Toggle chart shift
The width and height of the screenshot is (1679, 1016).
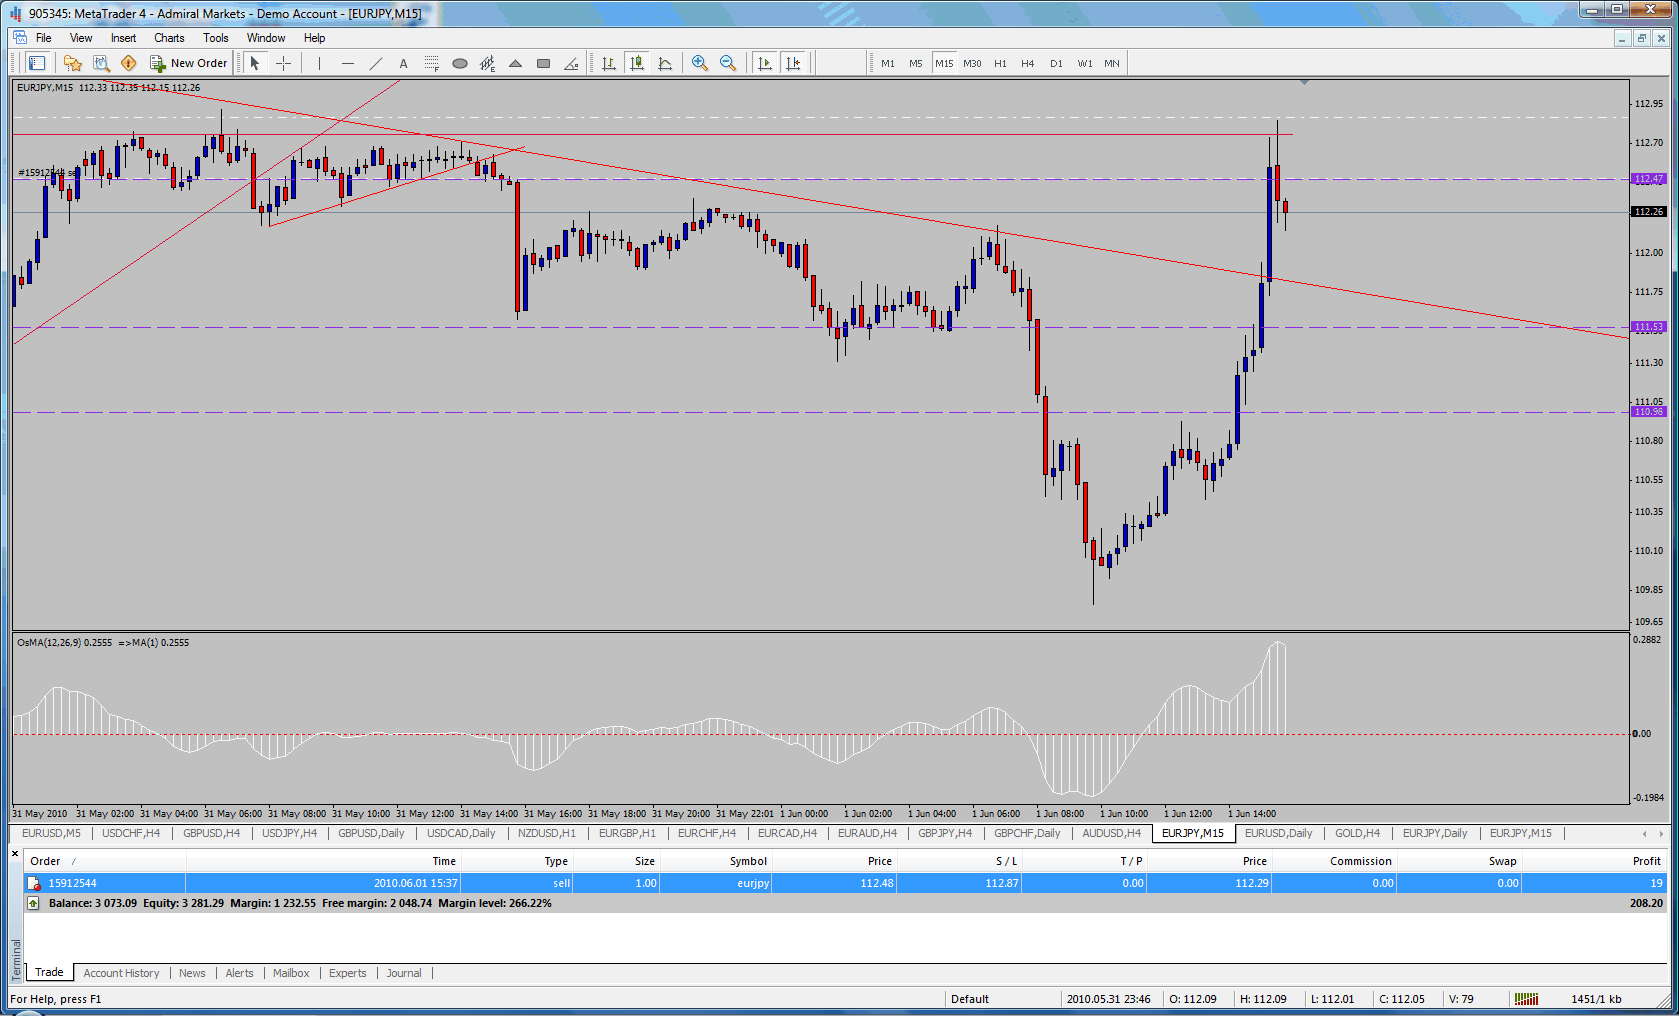[793, 63]
